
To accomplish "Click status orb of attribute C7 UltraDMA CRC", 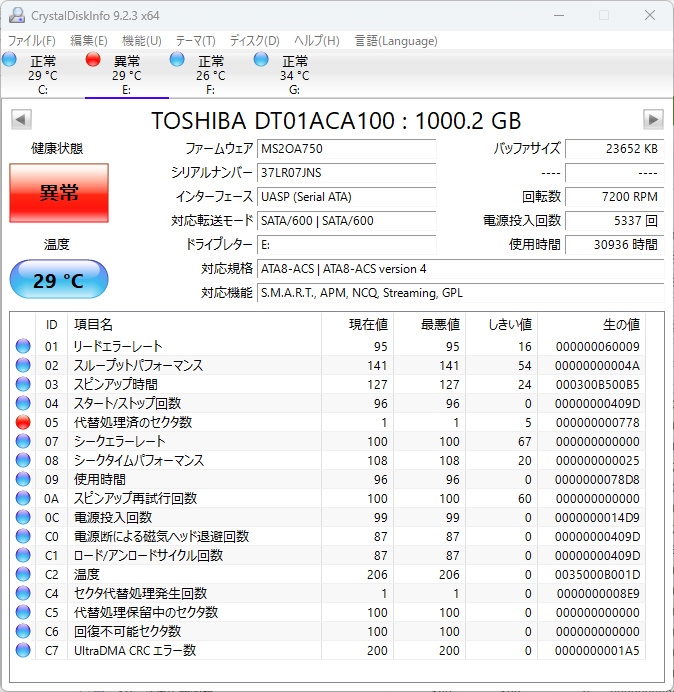I will pyautogui.click(x=23, y=650).
